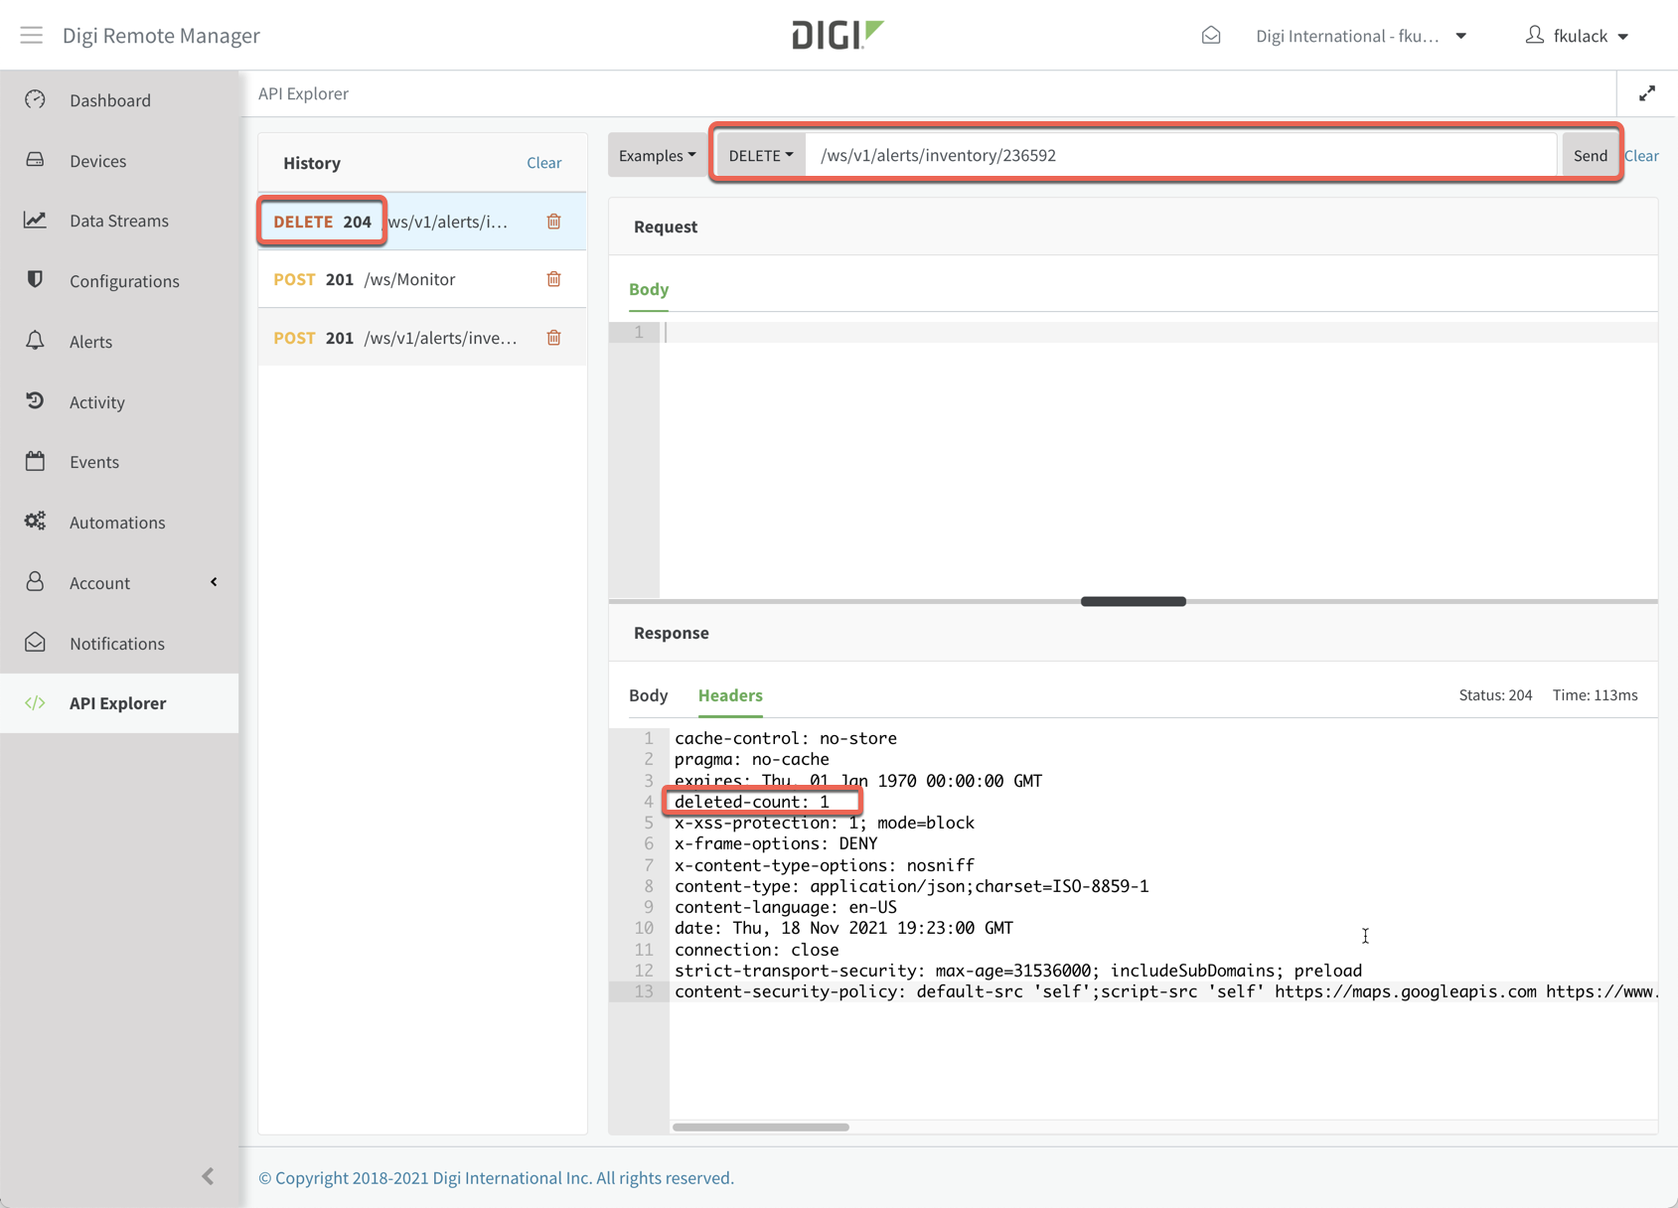The width and height of the screenshot is (1678, 1208).
Task: Delete the POST /ws/Monitor history entry
Action: (x=554, y=279)
